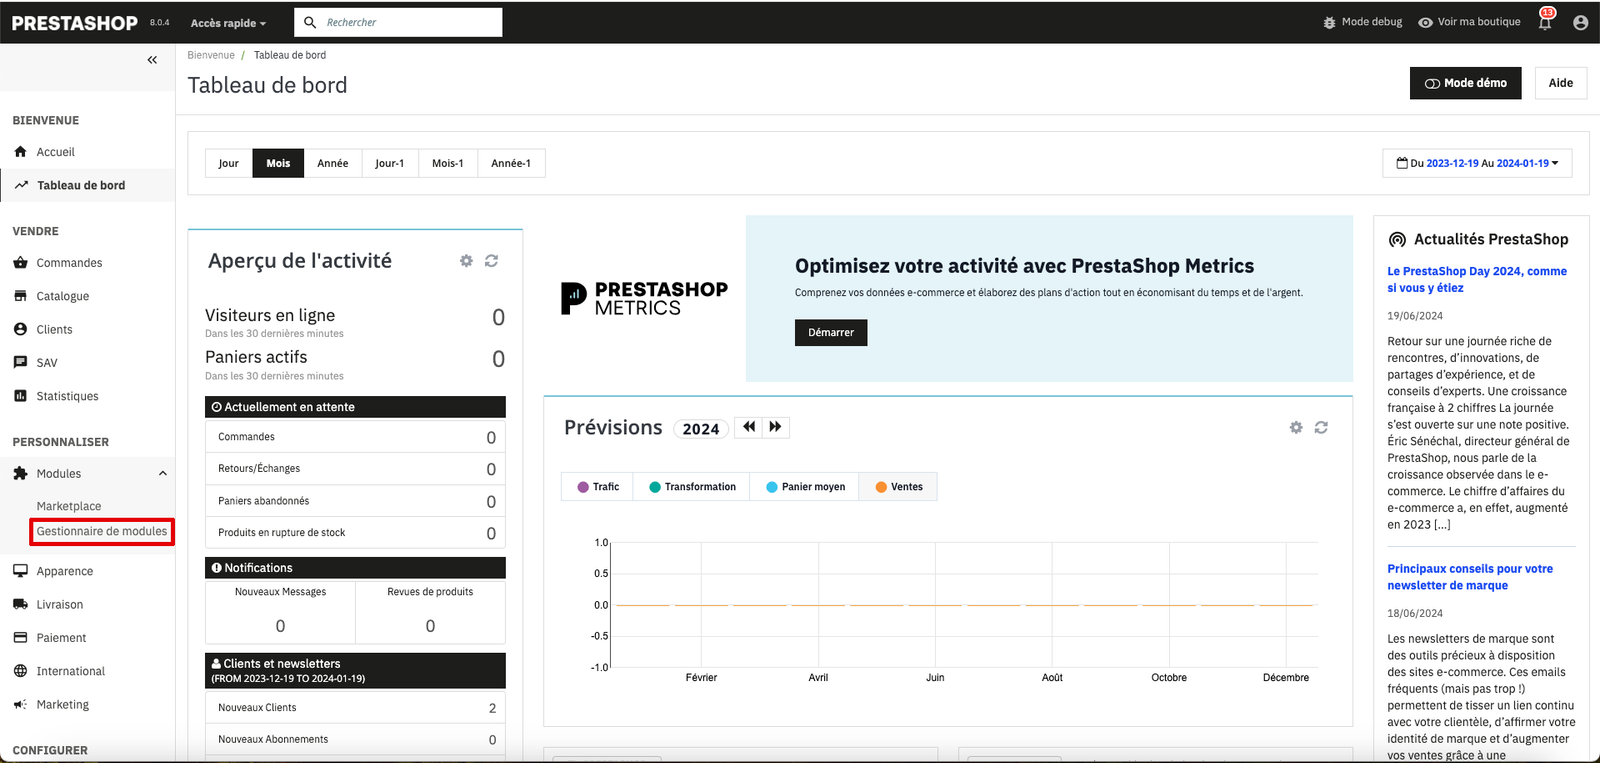This screenshot has width=1600, height=763.
Task: Open Le PrestaShop Day 2024 news link
Action: click(1477, 279)
